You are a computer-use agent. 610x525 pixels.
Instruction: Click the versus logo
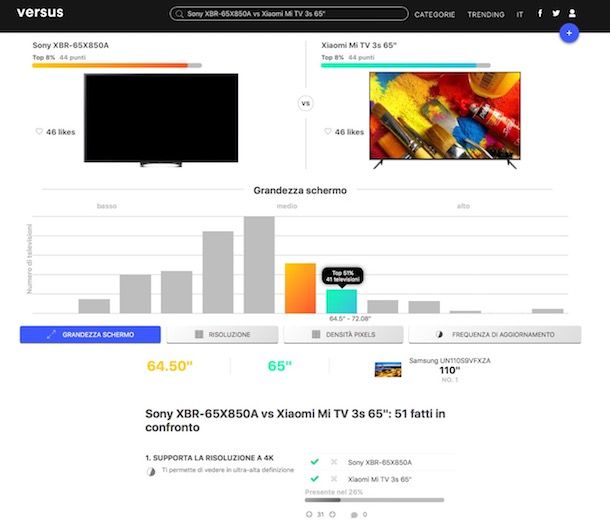point(40,12)
